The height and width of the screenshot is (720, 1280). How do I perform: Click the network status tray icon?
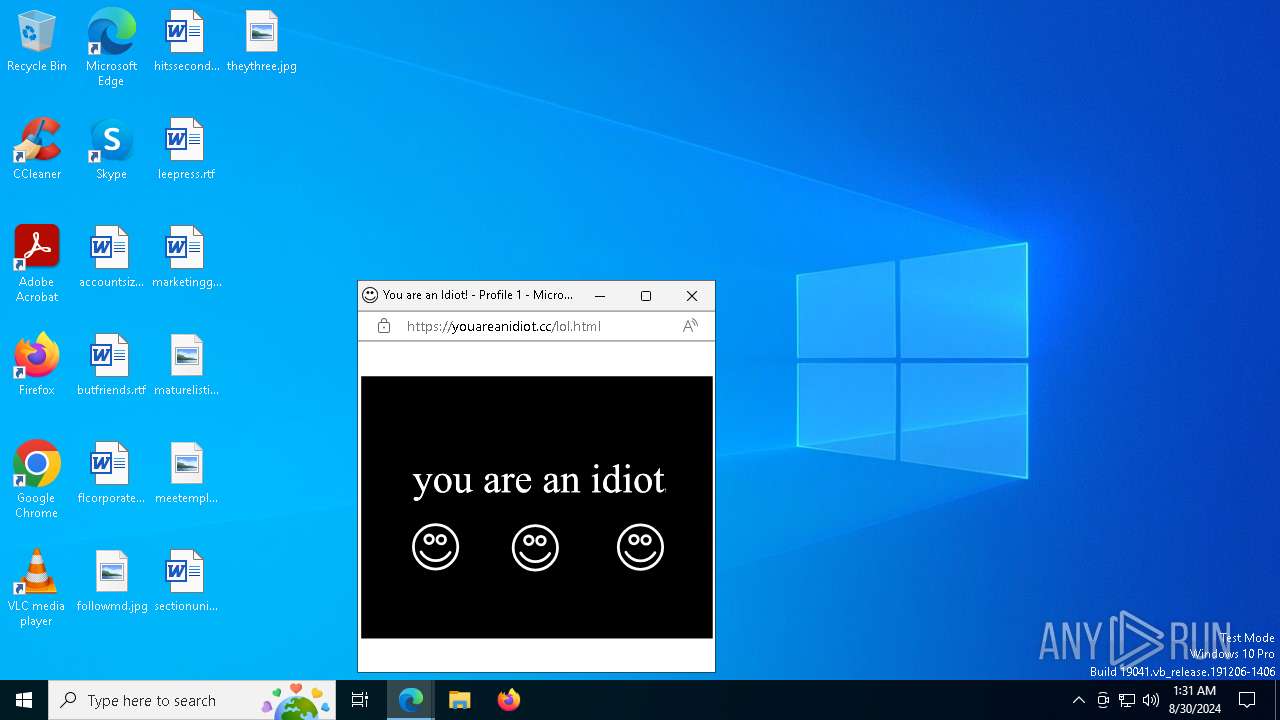click(1127, 700)
